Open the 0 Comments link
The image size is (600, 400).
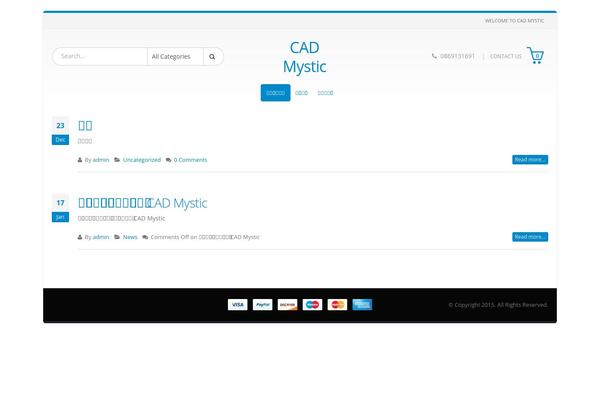[190, 160]
